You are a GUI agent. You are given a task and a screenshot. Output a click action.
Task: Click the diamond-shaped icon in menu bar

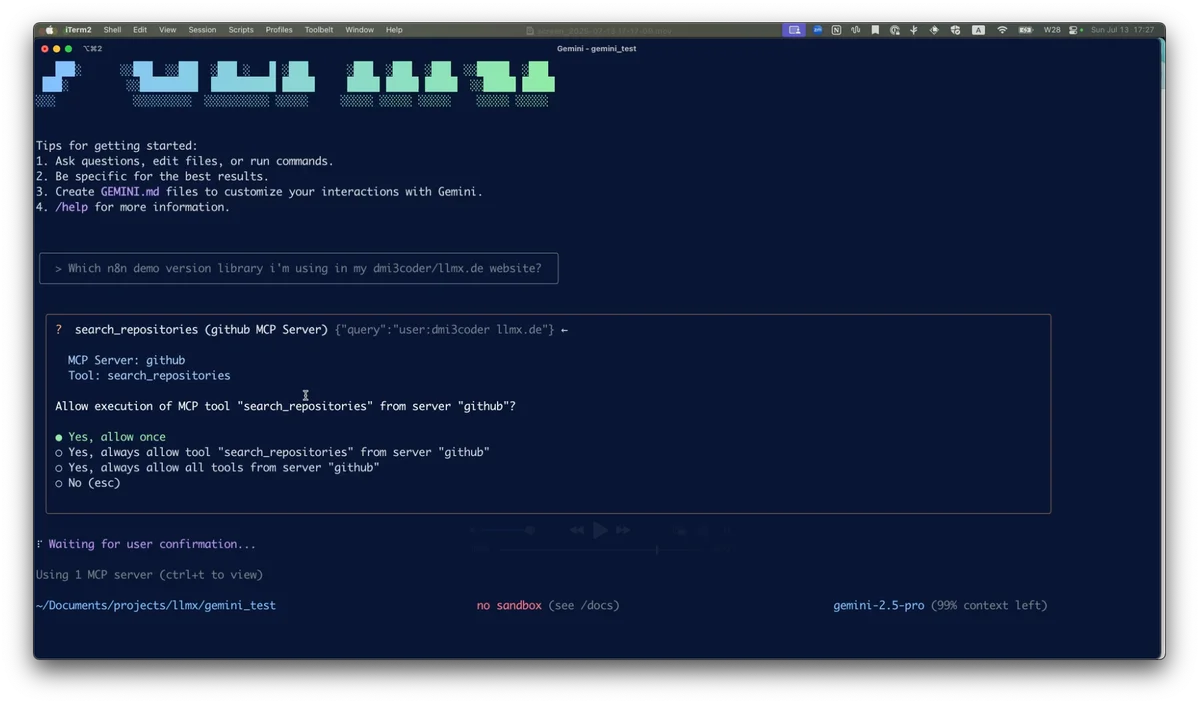tap(934, 30)
